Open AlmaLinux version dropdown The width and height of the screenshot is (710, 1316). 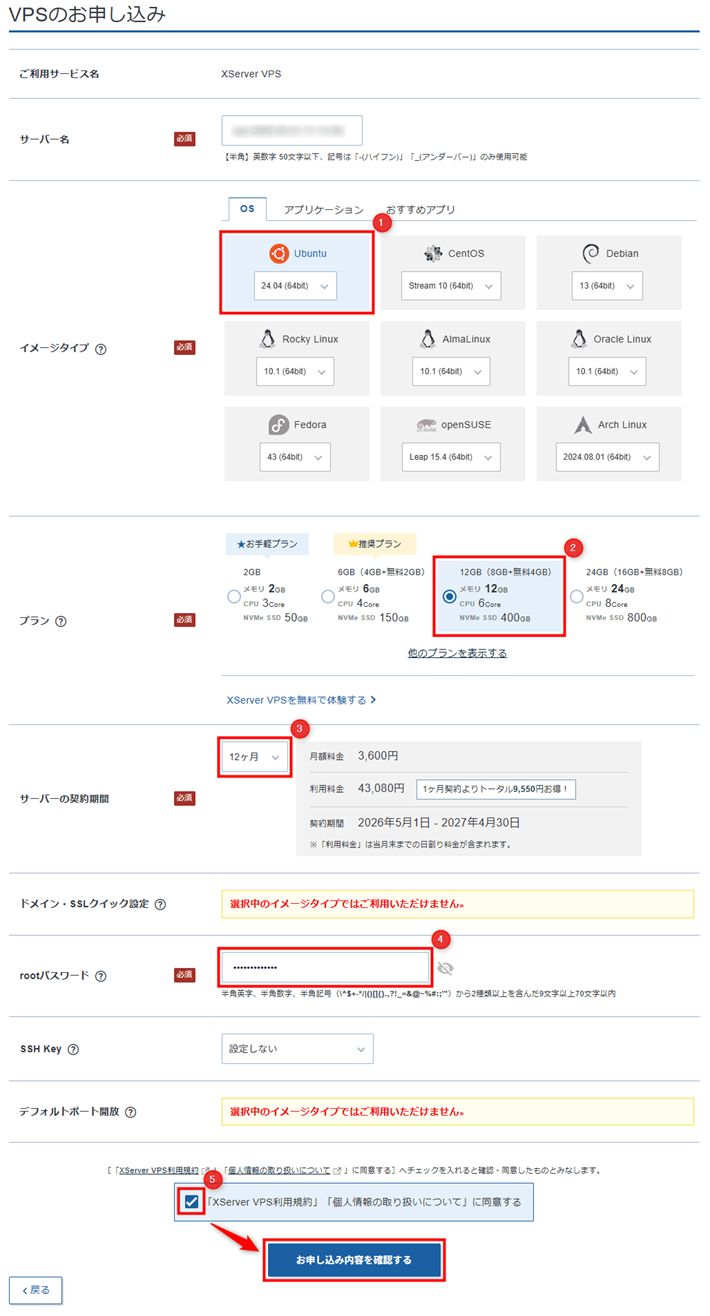click(451, 371)
